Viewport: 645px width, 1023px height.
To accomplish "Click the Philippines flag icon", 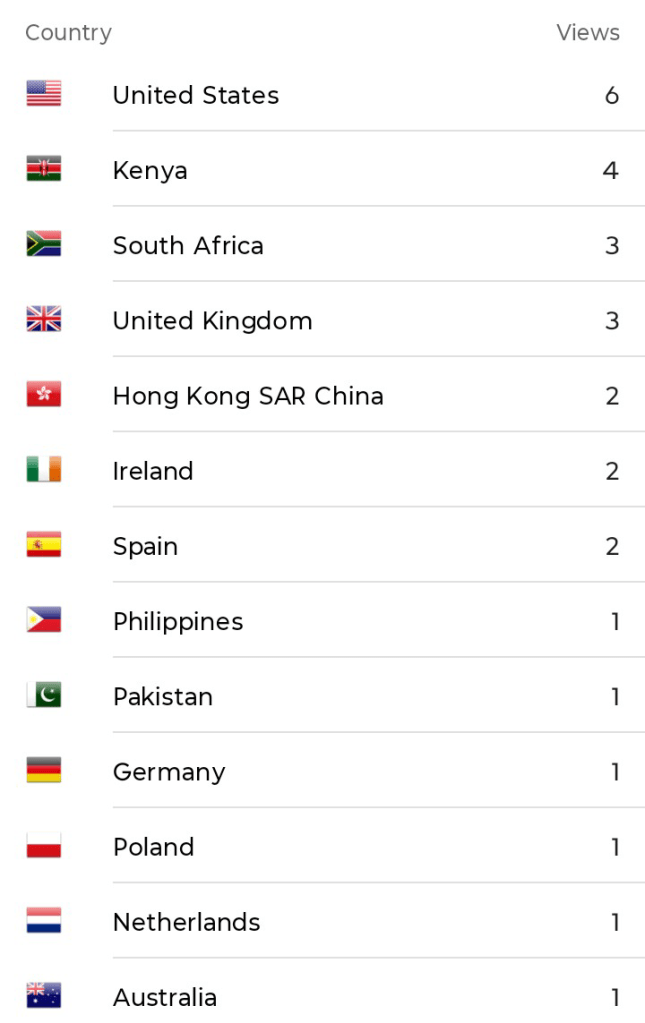I will pos(43,620).
